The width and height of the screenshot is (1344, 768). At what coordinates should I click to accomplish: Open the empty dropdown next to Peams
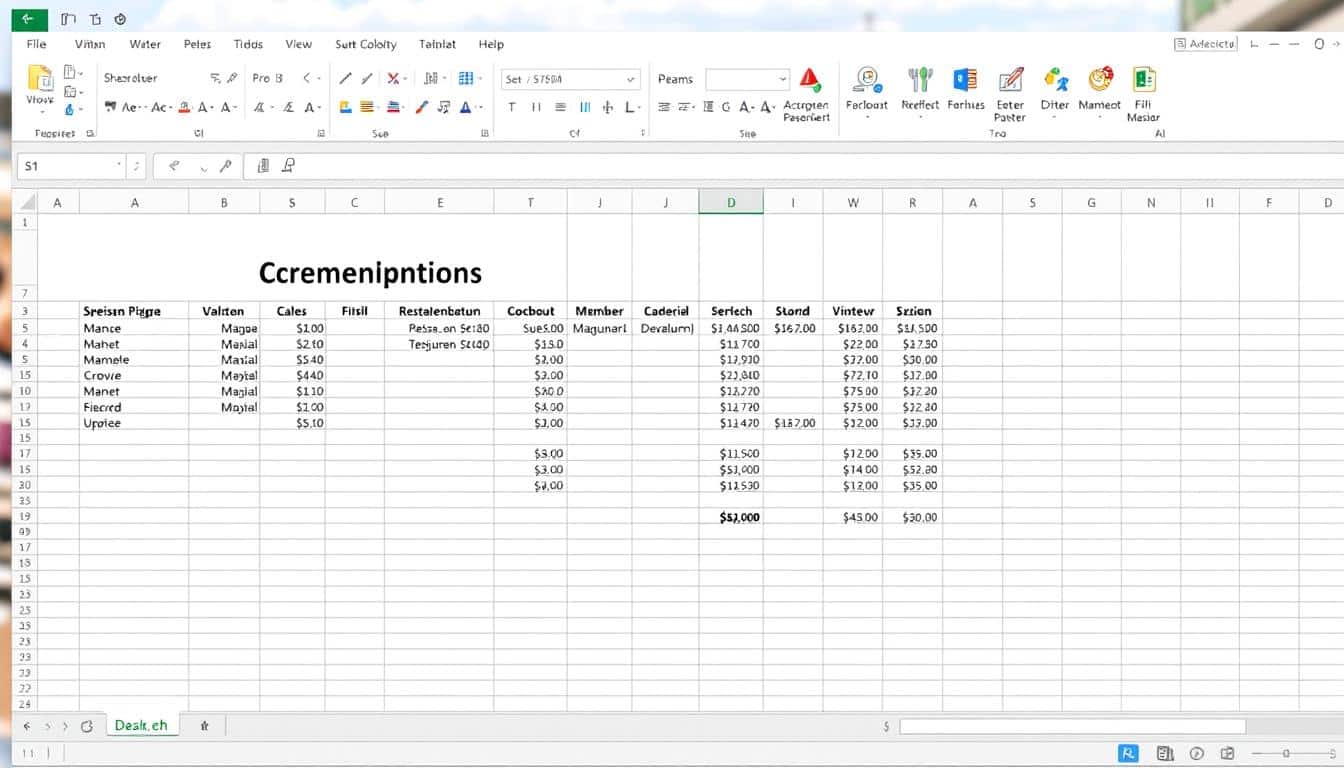[747, 79]
